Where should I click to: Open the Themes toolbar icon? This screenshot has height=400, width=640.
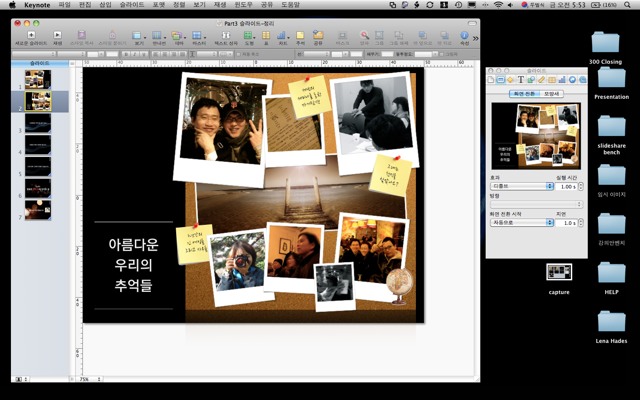[177, 36]
